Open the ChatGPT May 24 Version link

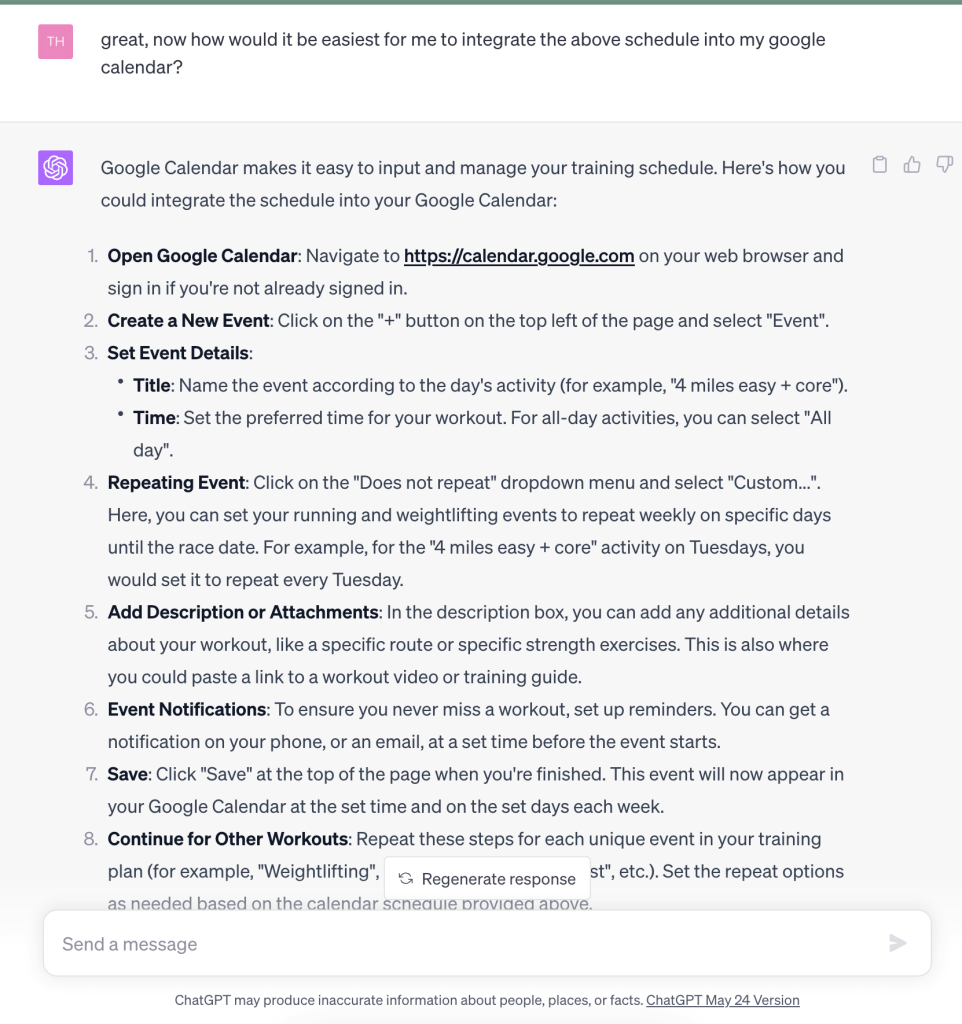pos(723,1000)
